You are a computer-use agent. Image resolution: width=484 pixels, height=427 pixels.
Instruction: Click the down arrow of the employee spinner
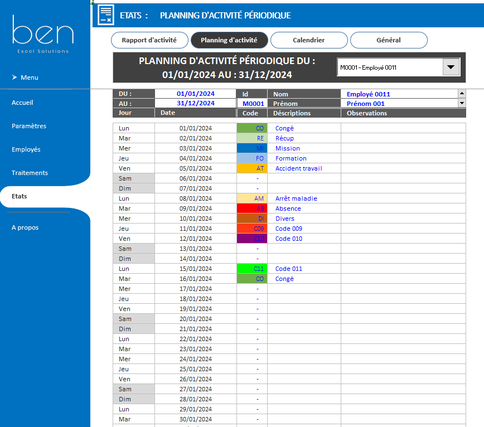462,103
